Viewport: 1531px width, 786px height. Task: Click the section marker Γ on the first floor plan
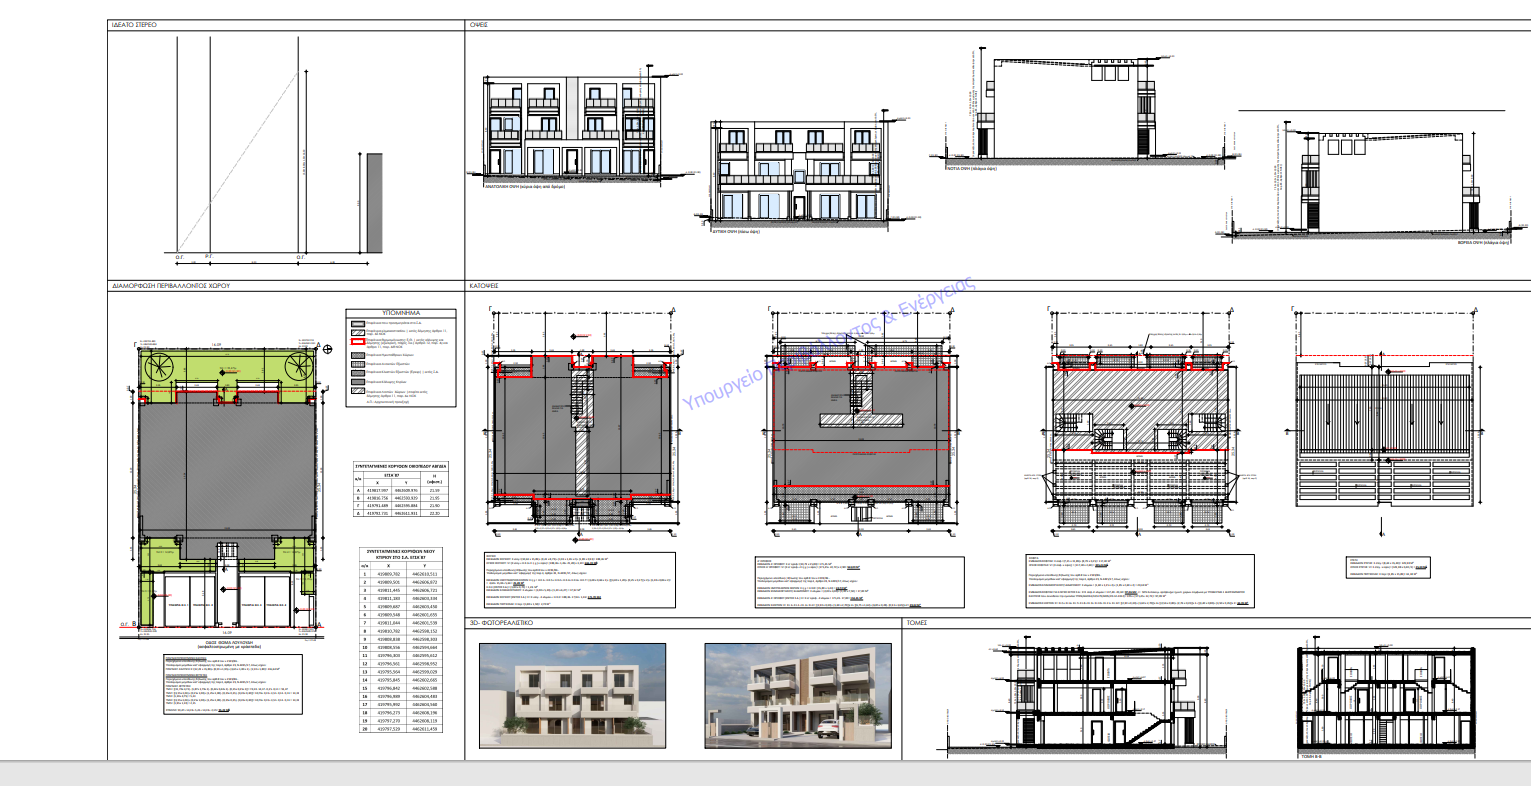(x=769, y=308)
